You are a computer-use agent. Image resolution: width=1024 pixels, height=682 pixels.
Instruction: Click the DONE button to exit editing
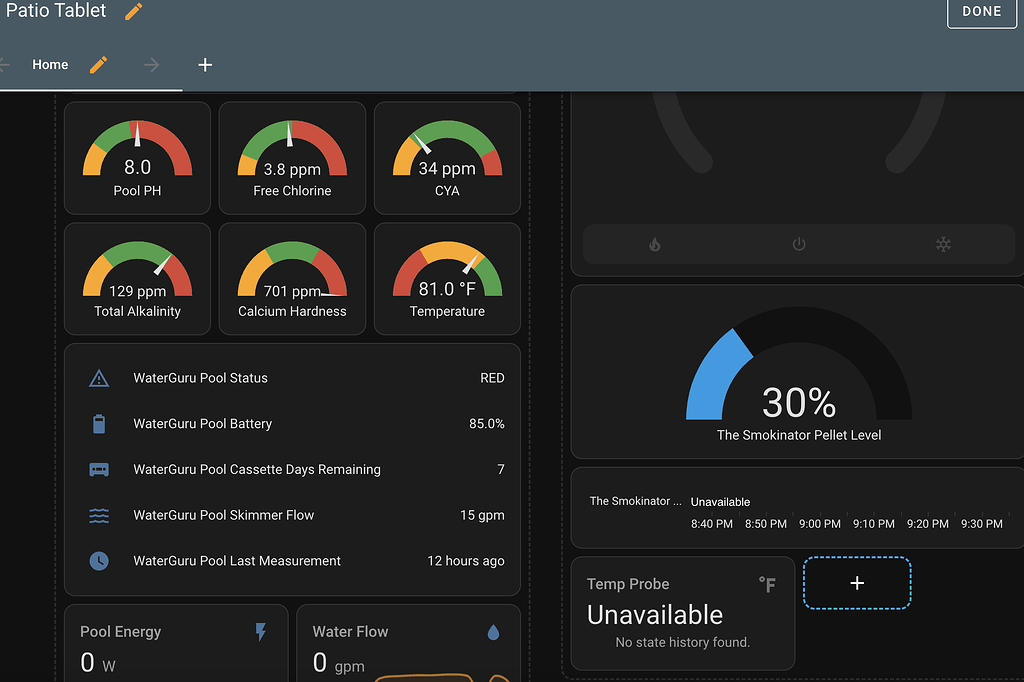pos(981,12)
